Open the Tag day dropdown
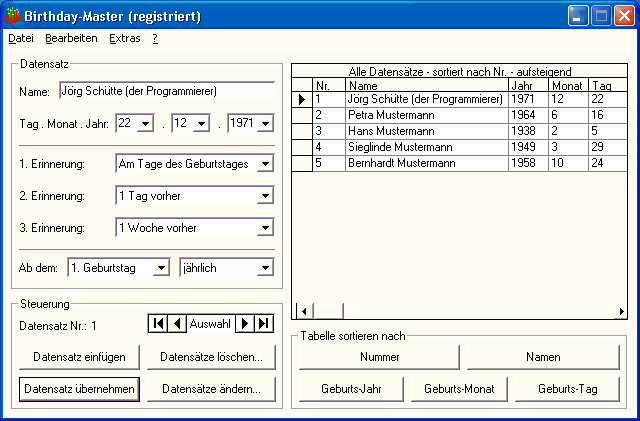 [145, 123]
